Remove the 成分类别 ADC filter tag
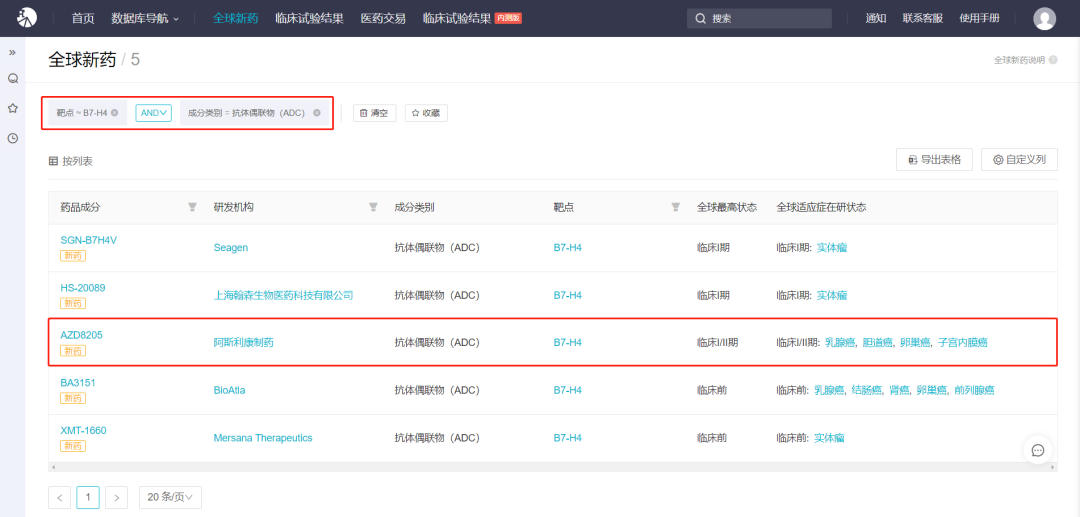 coord(317,113)
